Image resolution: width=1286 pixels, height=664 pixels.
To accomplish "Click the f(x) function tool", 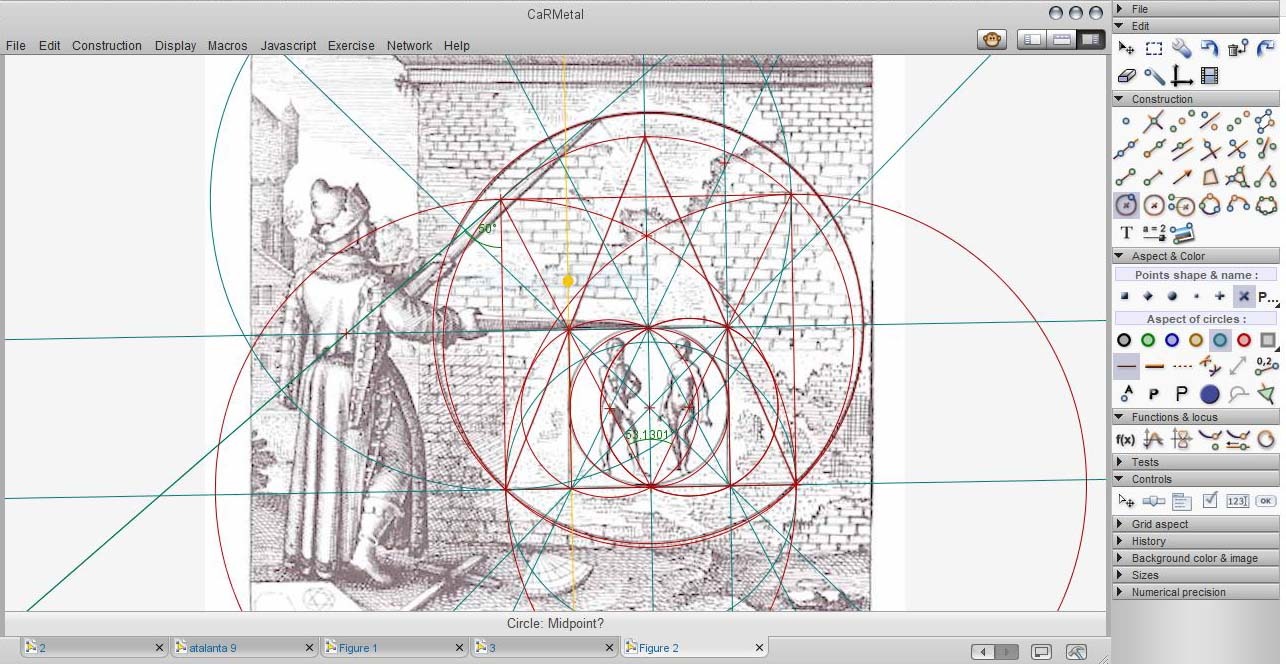I will click(x=1126, y=439).
